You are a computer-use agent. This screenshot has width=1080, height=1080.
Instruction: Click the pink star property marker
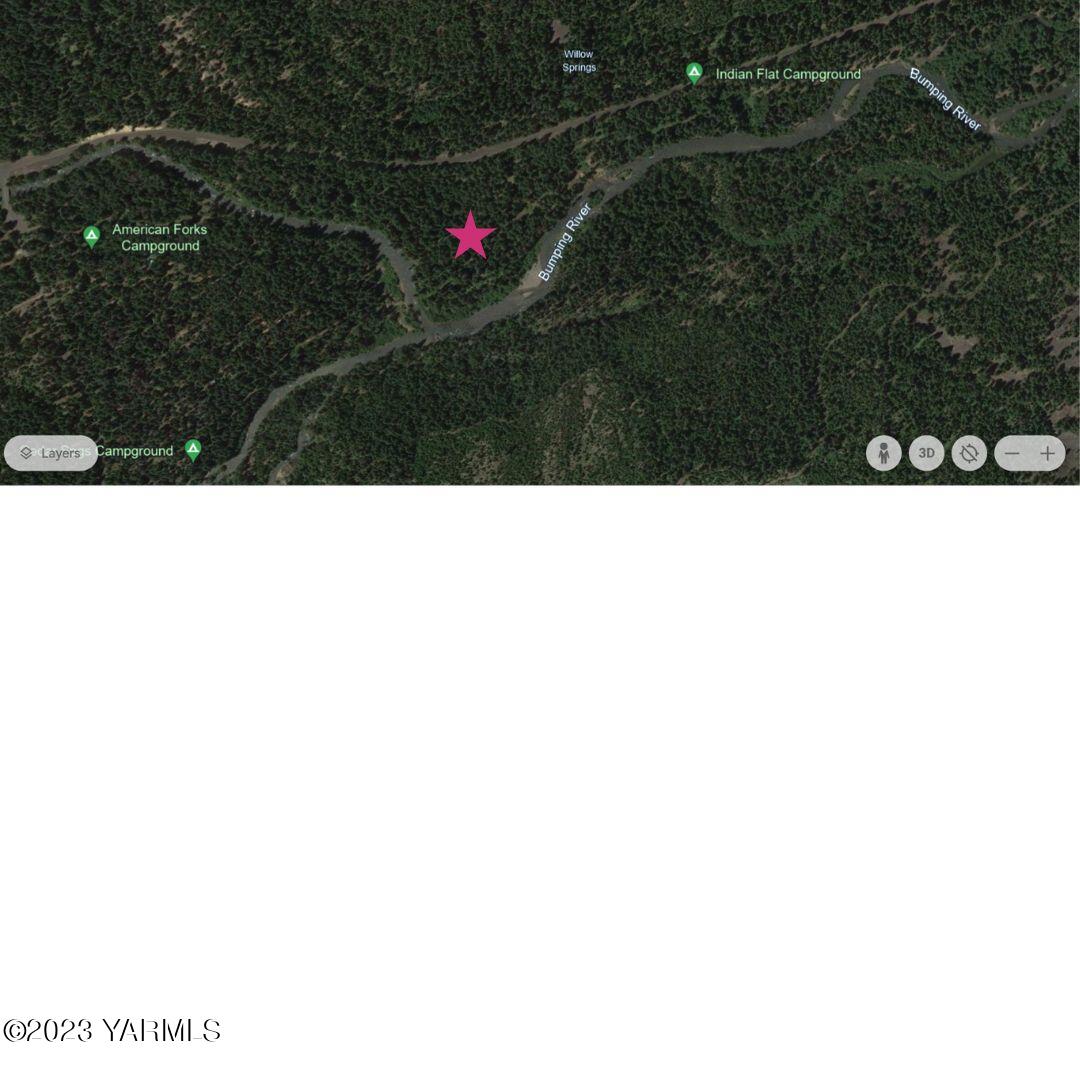pos(470,236)
